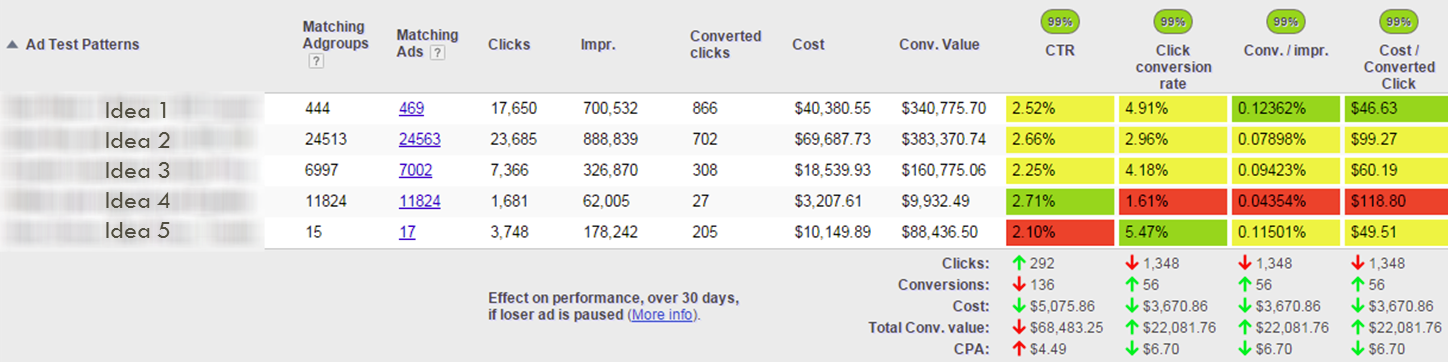Sort by the Conv. Value column header
The width and height of the screenshot is (1448, 362).
939,45
